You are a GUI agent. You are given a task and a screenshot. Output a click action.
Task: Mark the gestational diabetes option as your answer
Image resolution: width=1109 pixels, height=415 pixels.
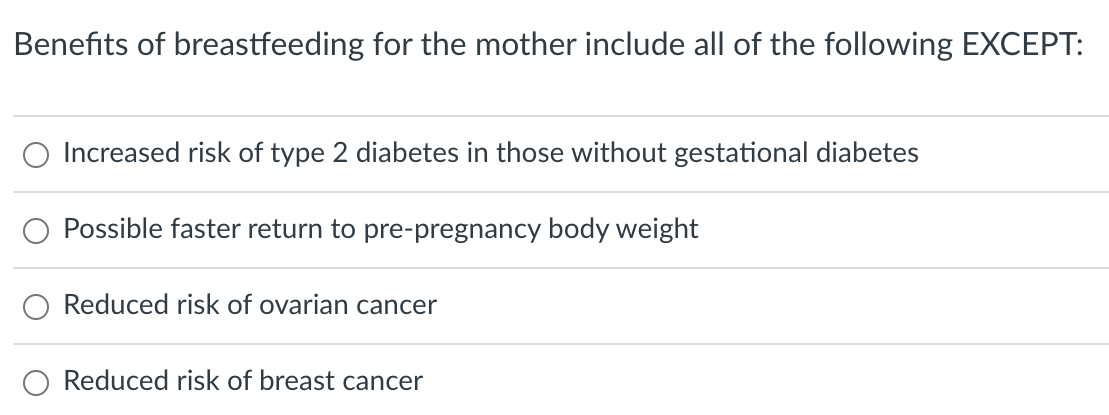pyautogui.click(x=35, y=155)
